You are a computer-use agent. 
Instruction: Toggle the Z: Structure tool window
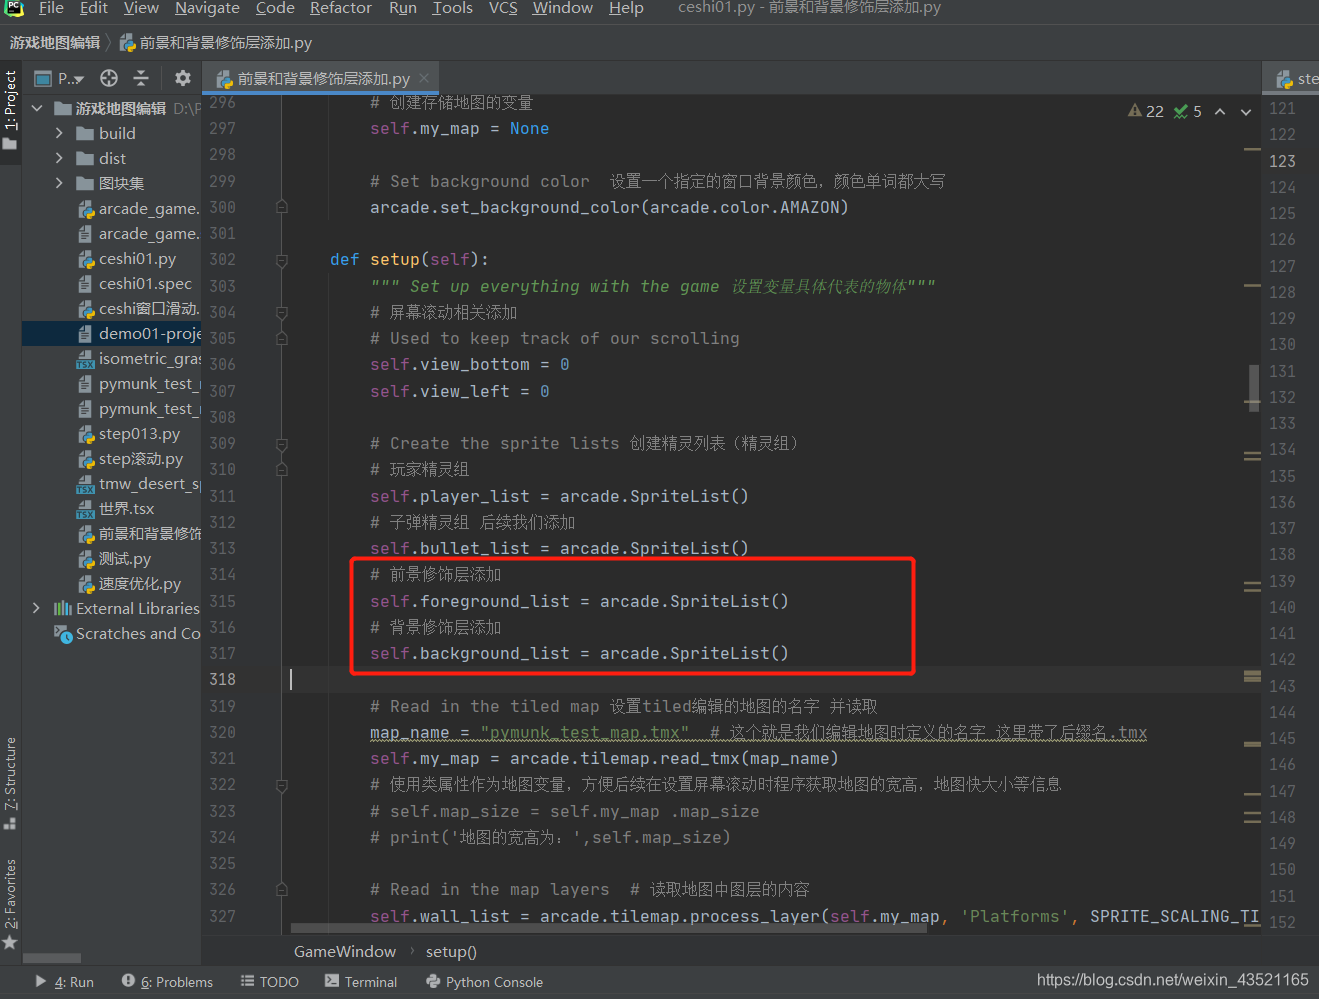coord(10,783)
